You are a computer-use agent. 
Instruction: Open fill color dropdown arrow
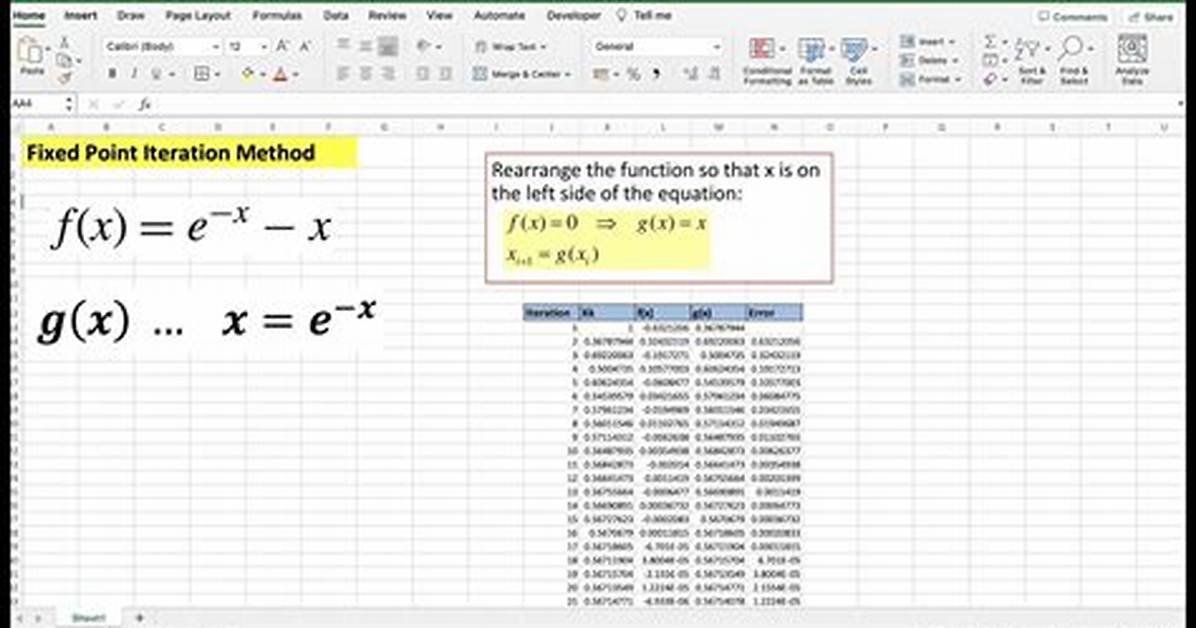pos(262,75)
